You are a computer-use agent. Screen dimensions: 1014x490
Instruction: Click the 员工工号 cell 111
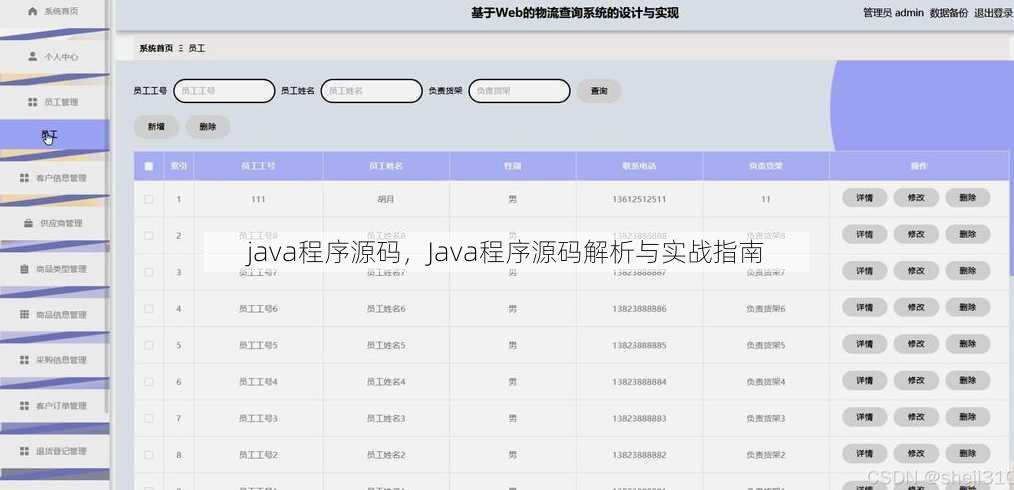(x=258, y=199)
